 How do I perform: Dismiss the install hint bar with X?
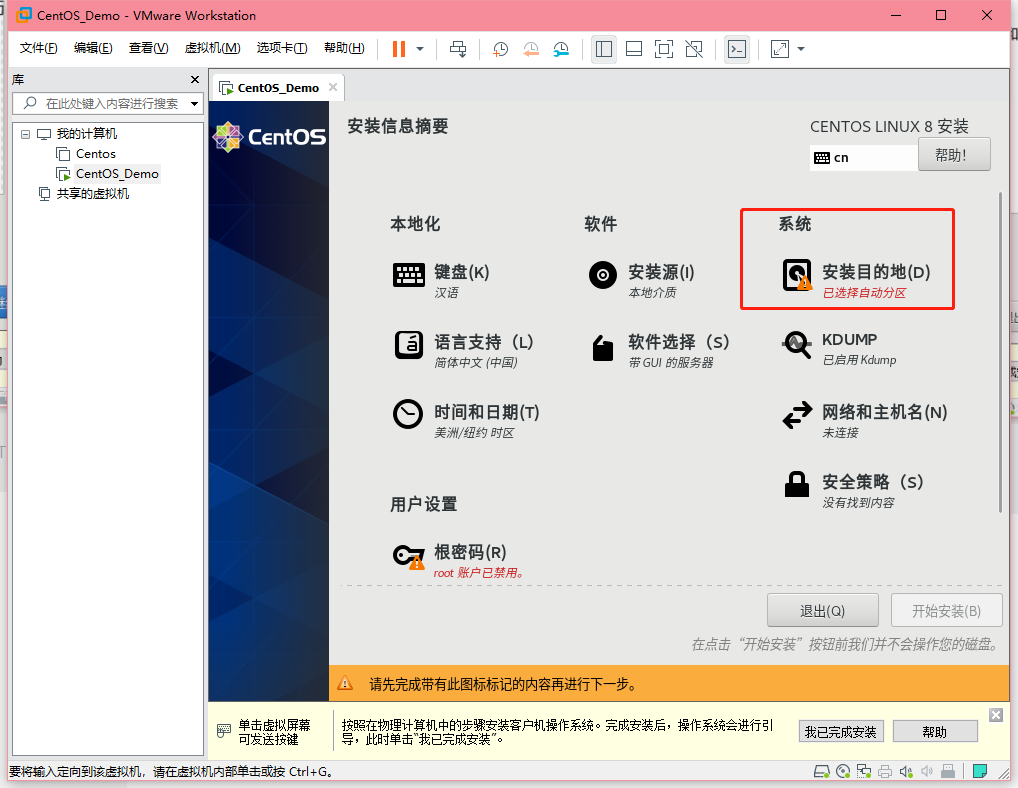click(x=996, y=715)
